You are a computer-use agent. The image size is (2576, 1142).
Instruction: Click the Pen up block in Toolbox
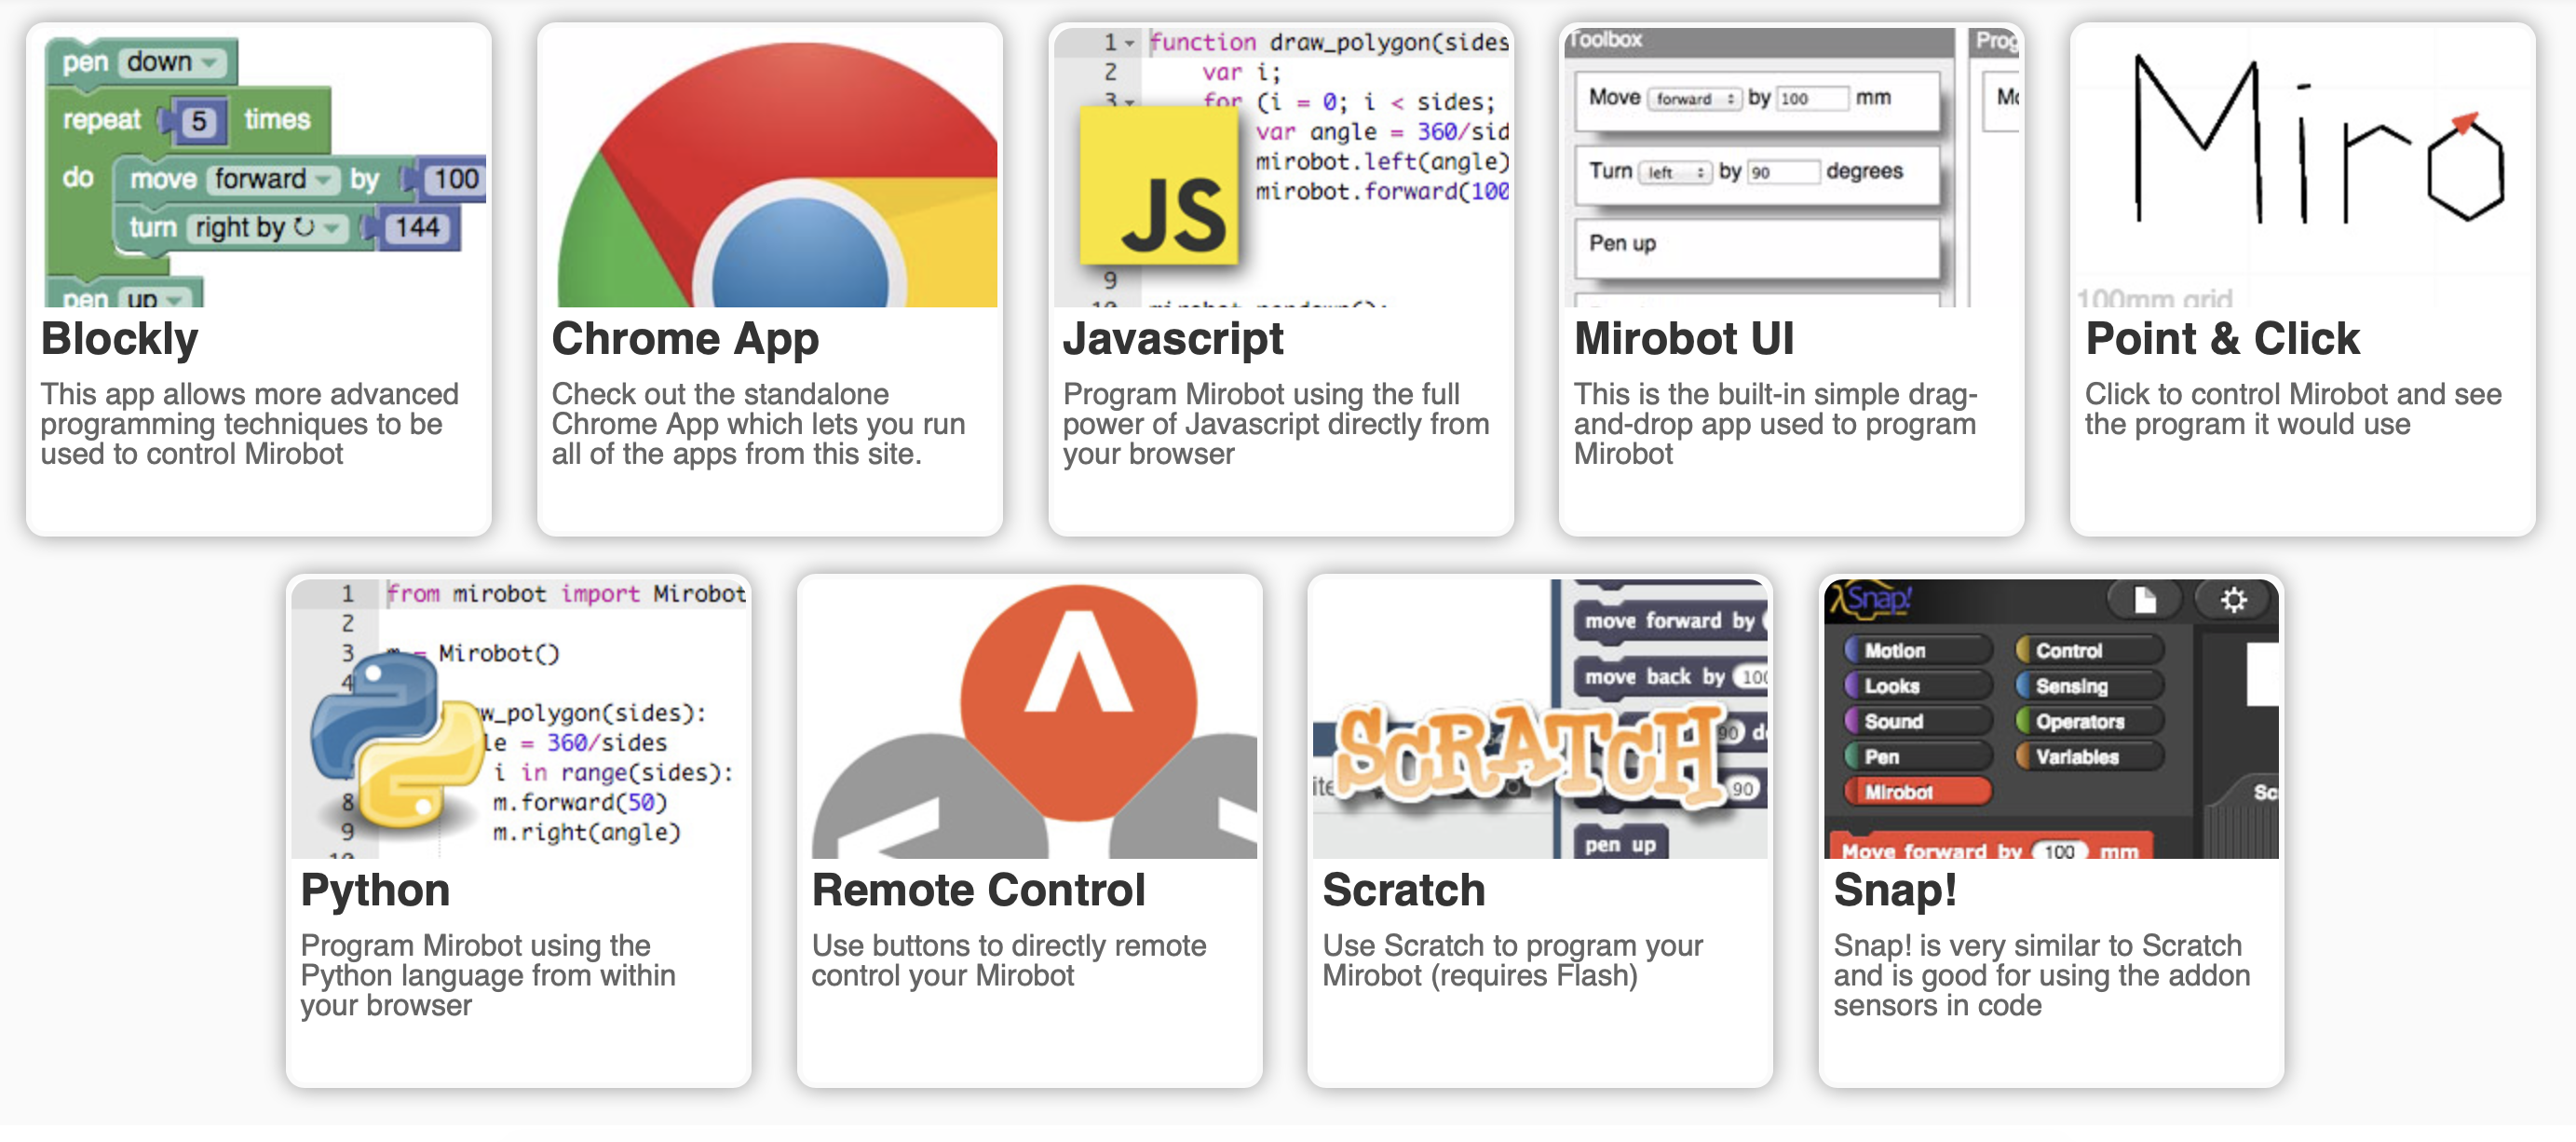tap(1757, 247)
